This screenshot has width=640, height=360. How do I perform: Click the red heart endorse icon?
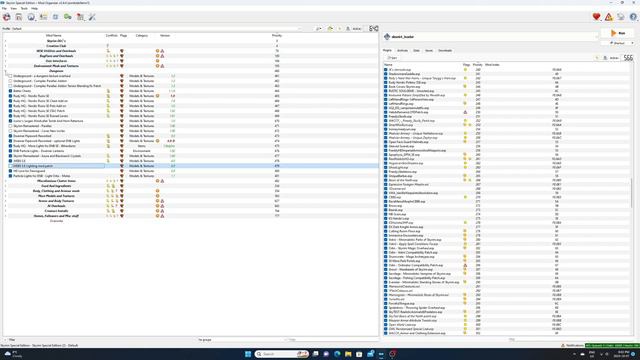596,17
